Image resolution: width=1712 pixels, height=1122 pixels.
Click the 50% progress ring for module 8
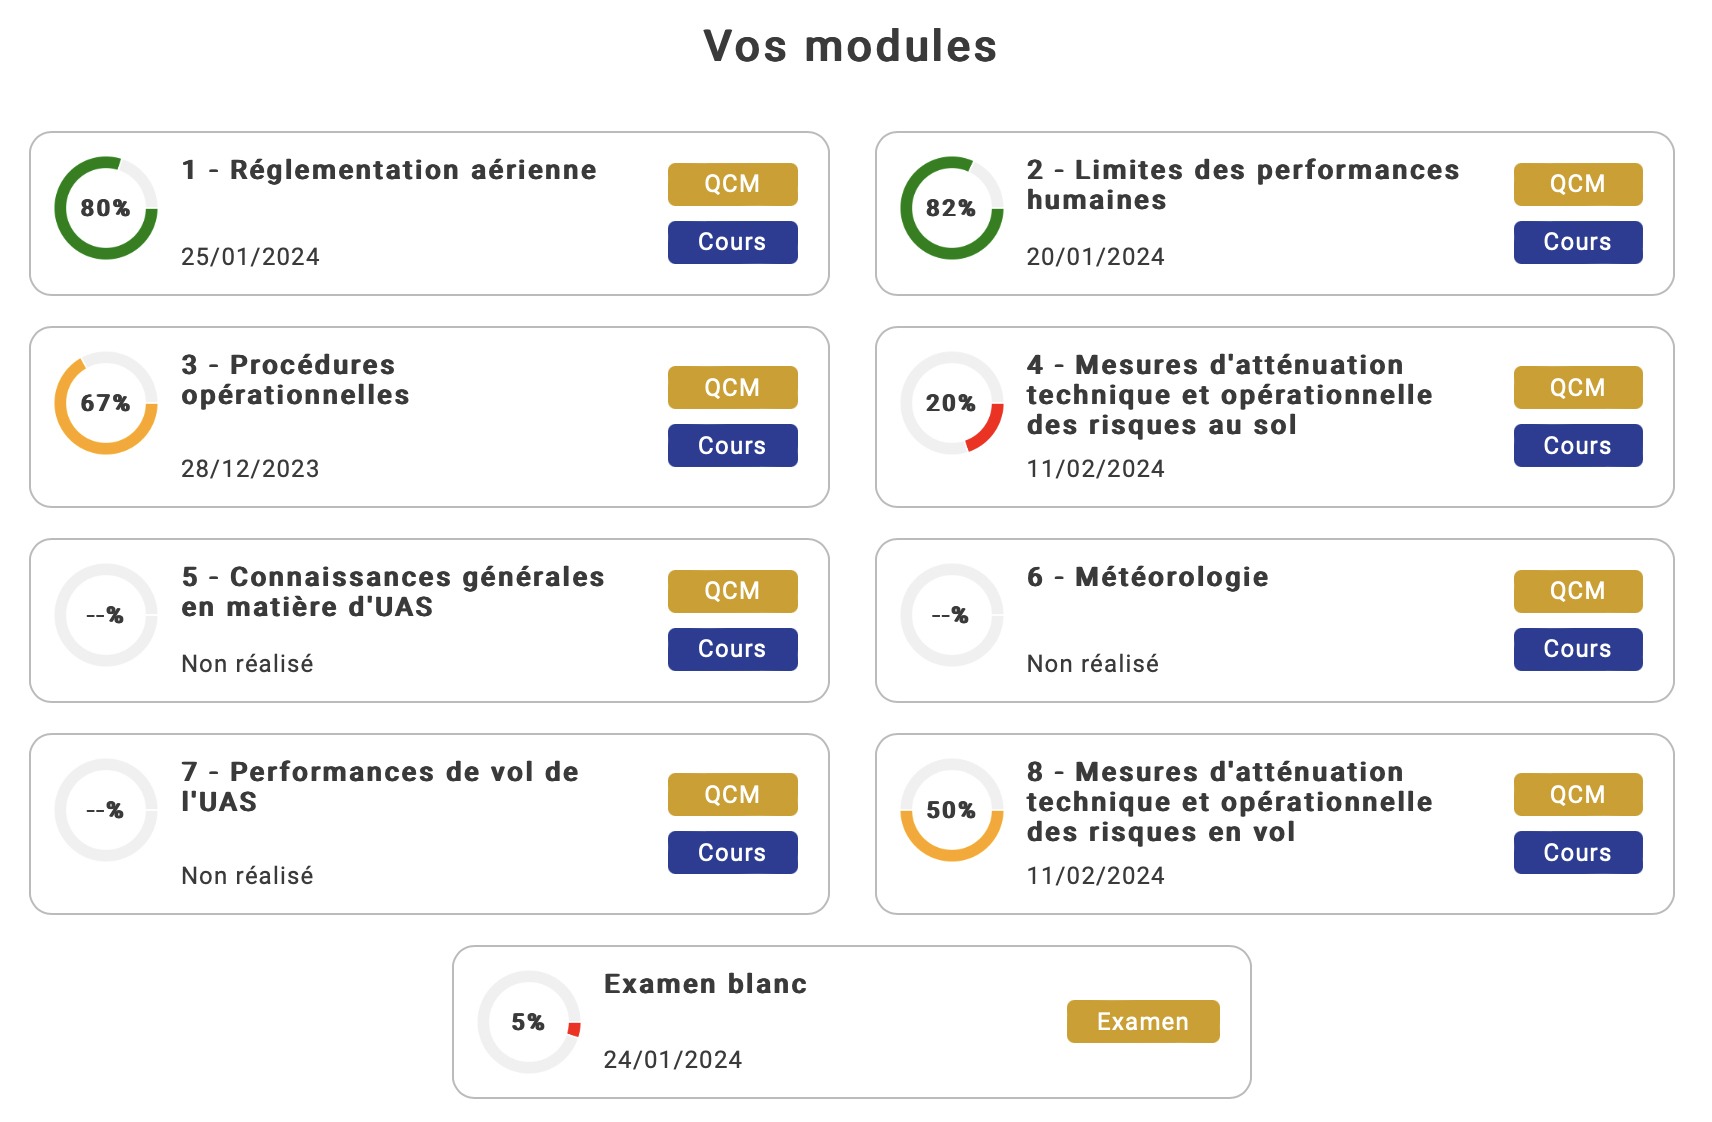coord(951,810)
